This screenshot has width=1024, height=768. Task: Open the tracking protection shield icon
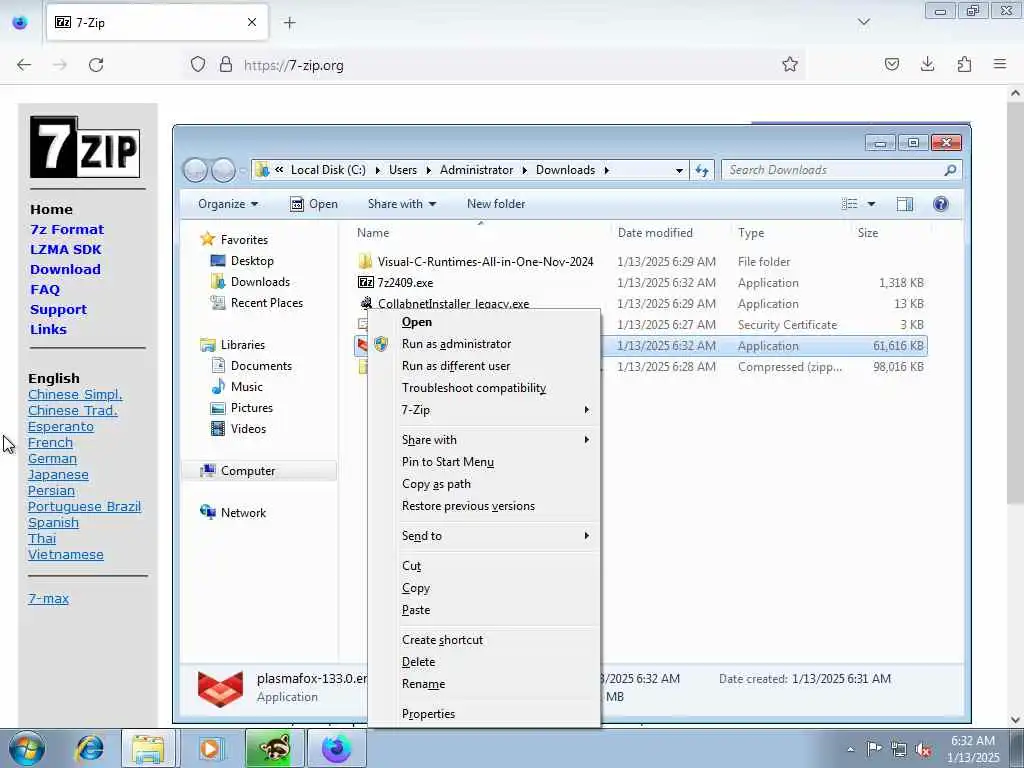(x=198, y=65)
